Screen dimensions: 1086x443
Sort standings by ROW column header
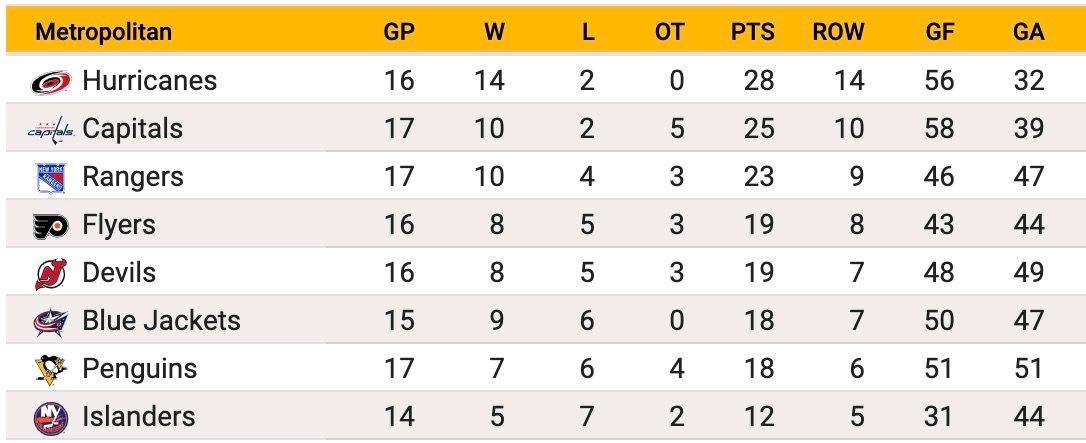pos(838,32)
